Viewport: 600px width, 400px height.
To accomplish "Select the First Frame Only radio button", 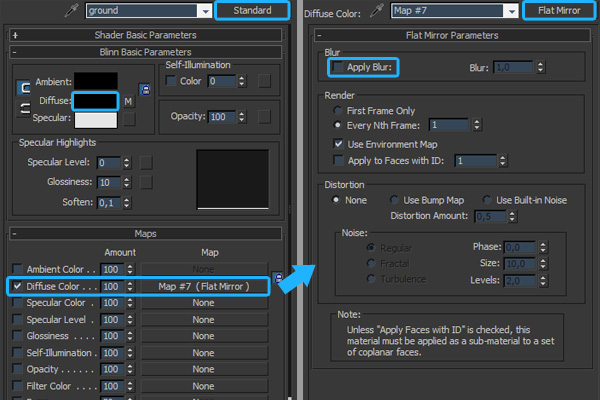I will click(338, 110).
